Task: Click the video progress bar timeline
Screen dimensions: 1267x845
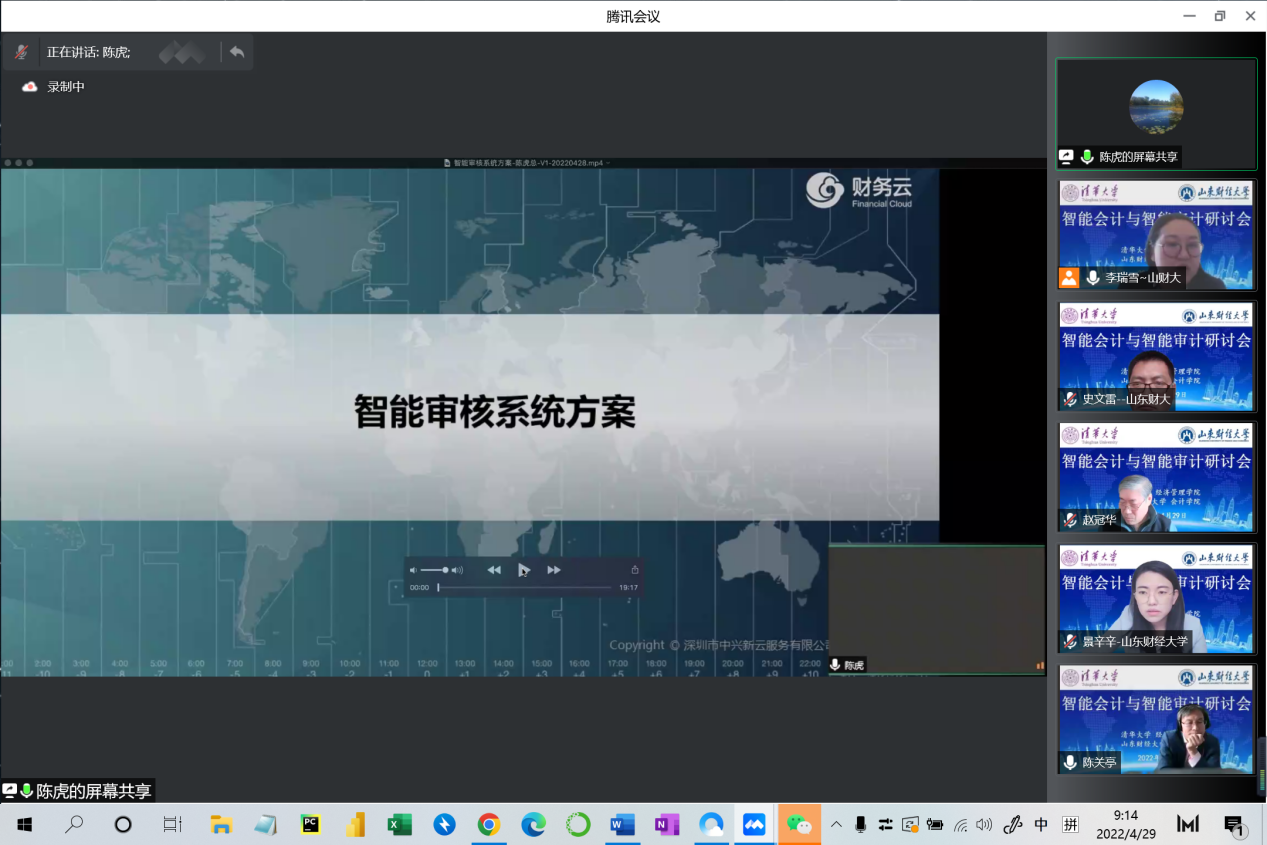Action: click(x=524, y=588)
